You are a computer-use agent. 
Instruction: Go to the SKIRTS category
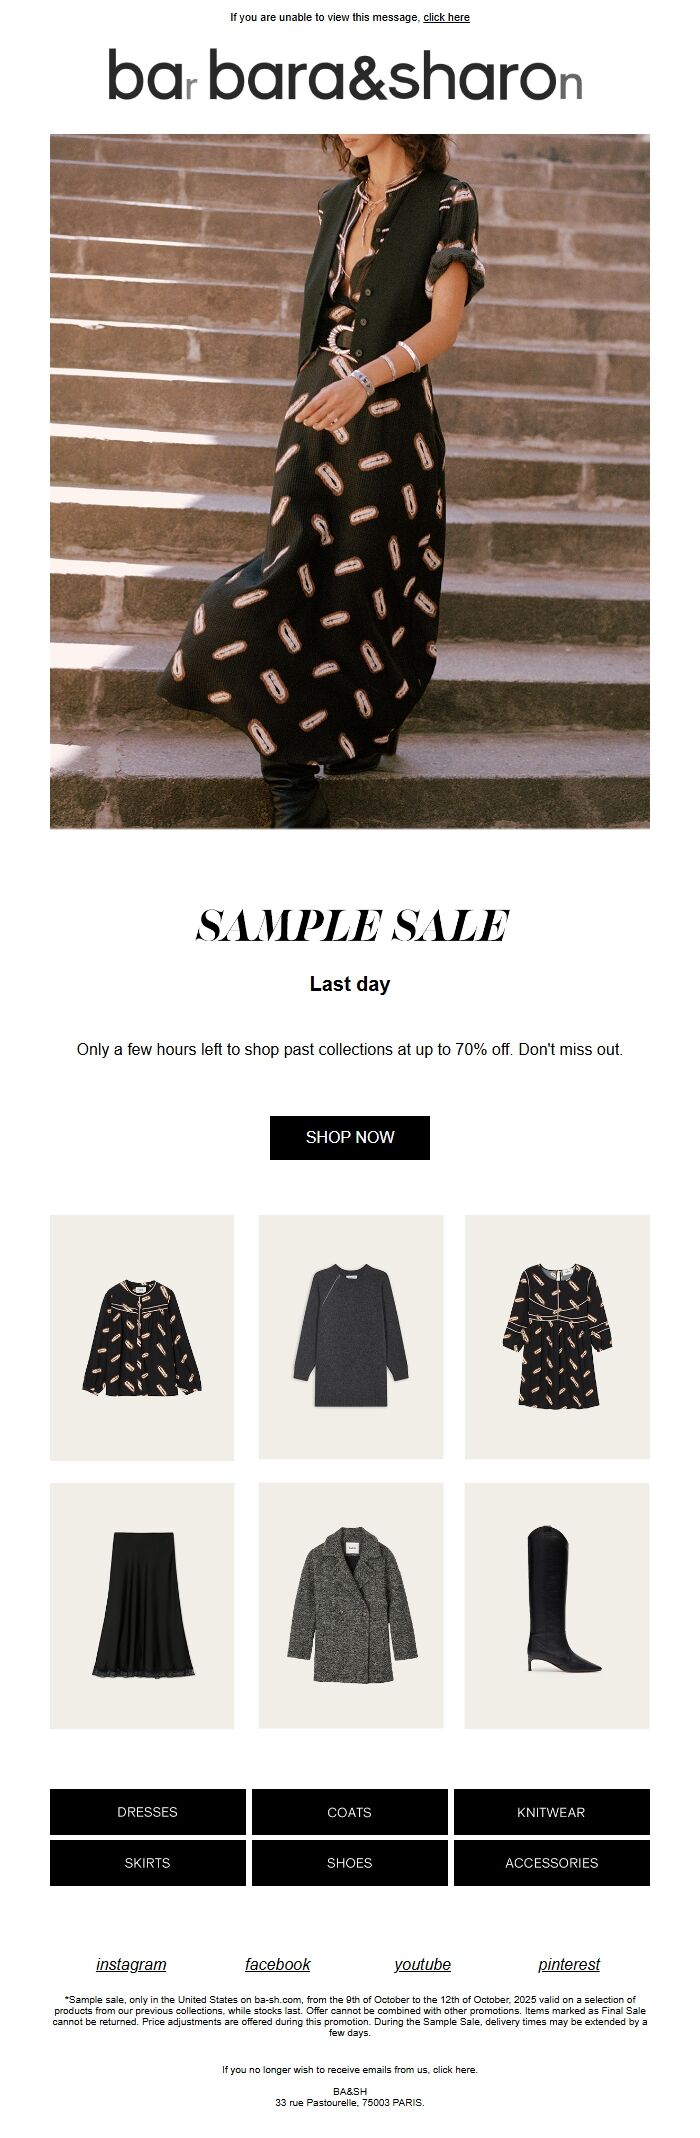[148, 1862]
